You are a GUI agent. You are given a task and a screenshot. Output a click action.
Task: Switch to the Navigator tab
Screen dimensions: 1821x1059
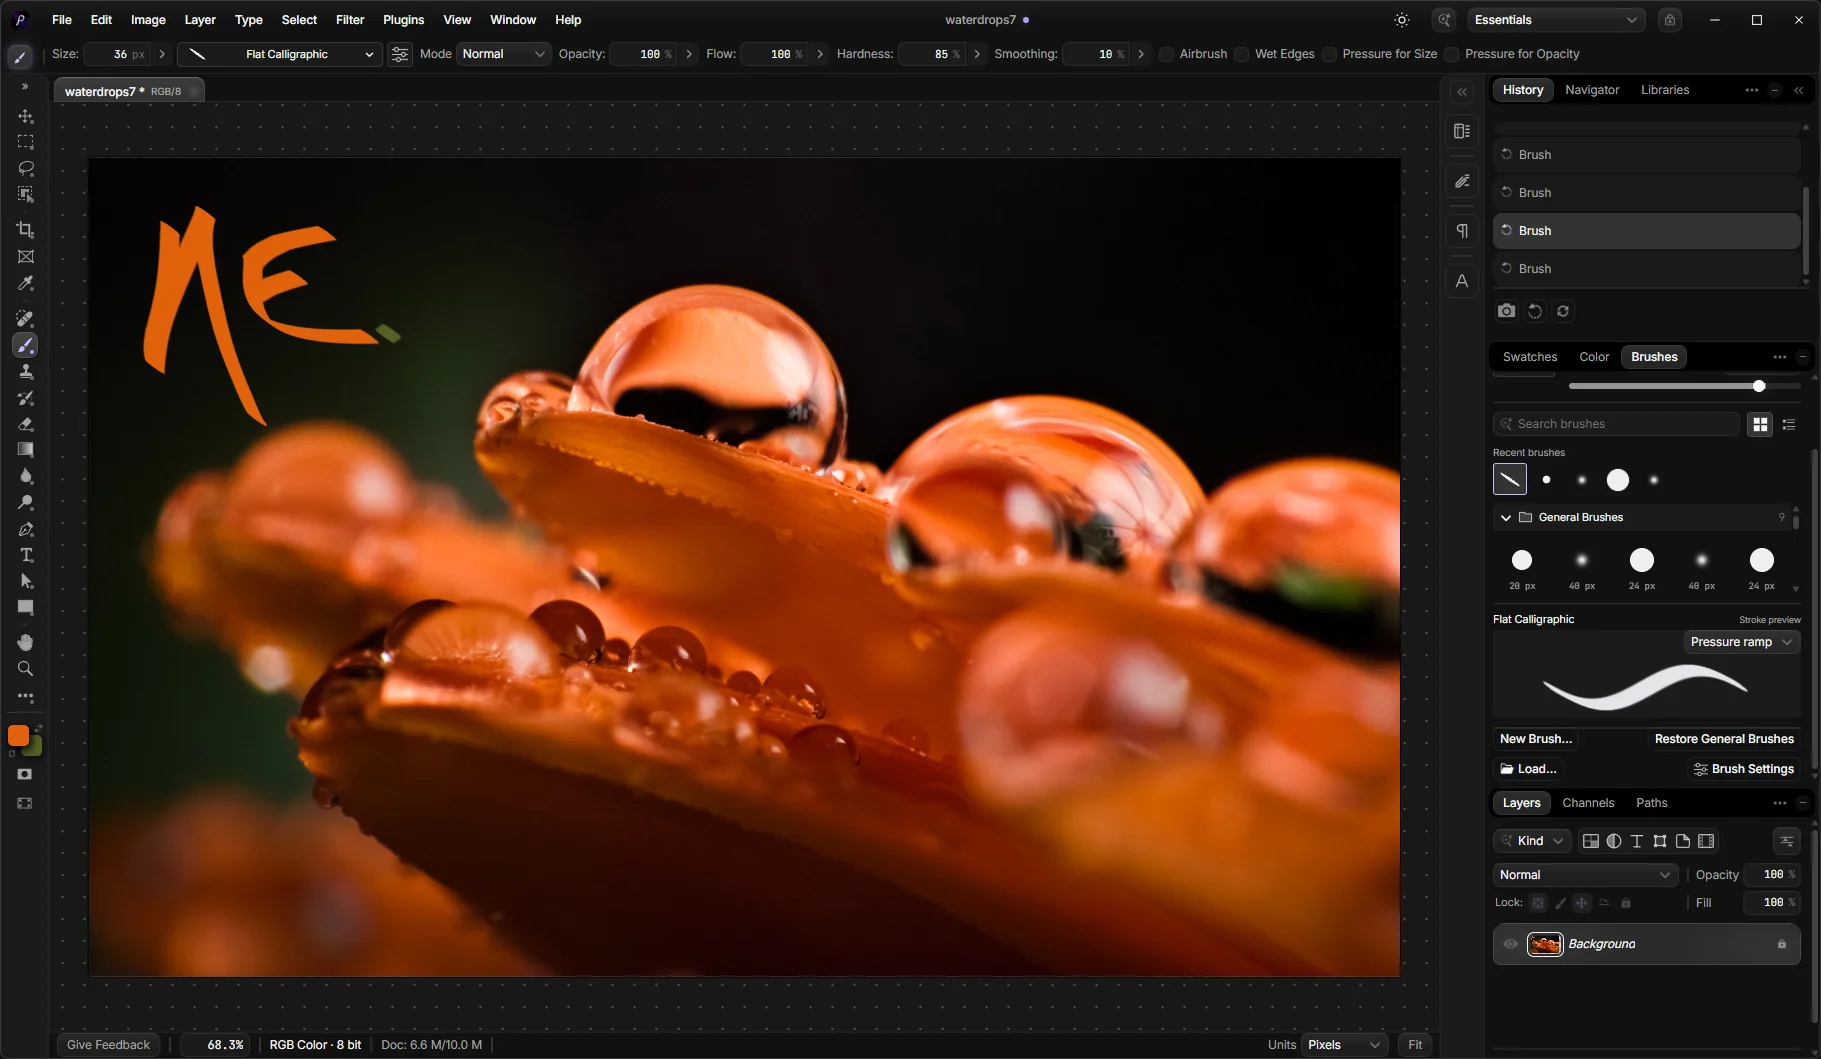(x=1592, y=90)
